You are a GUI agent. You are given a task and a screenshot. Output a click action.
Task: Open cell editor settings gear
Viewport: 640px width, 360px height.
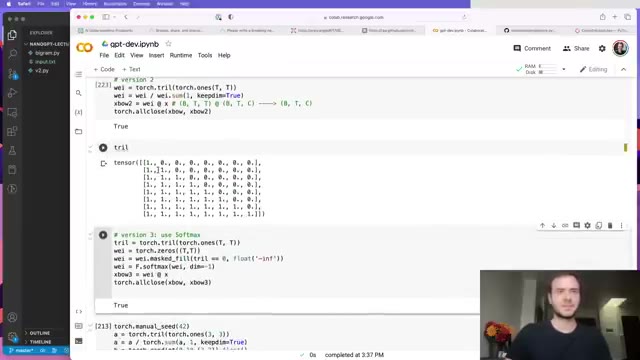(x=587, y=225)
